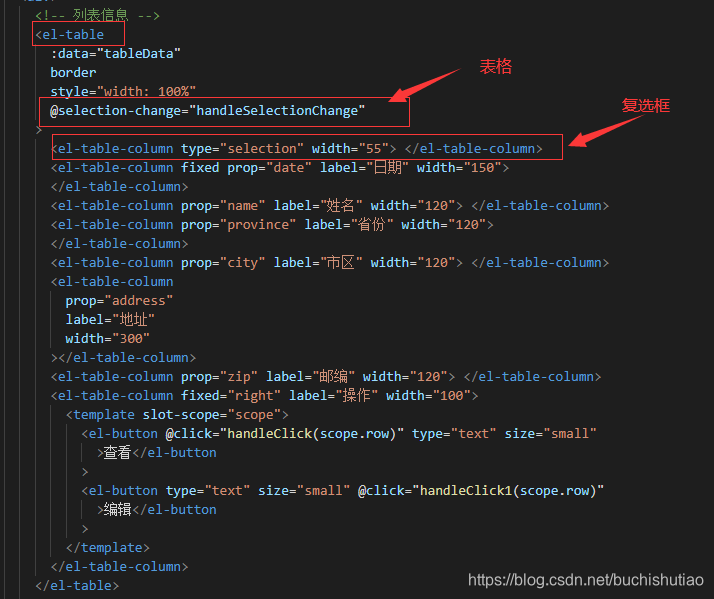Click the style value "width: 100%"

pyautogui.click(x=147, y=92)
